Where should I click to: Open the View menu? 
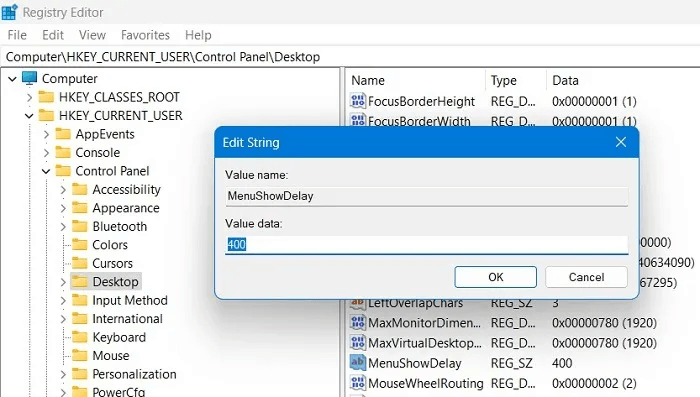(x=92, y=35)
